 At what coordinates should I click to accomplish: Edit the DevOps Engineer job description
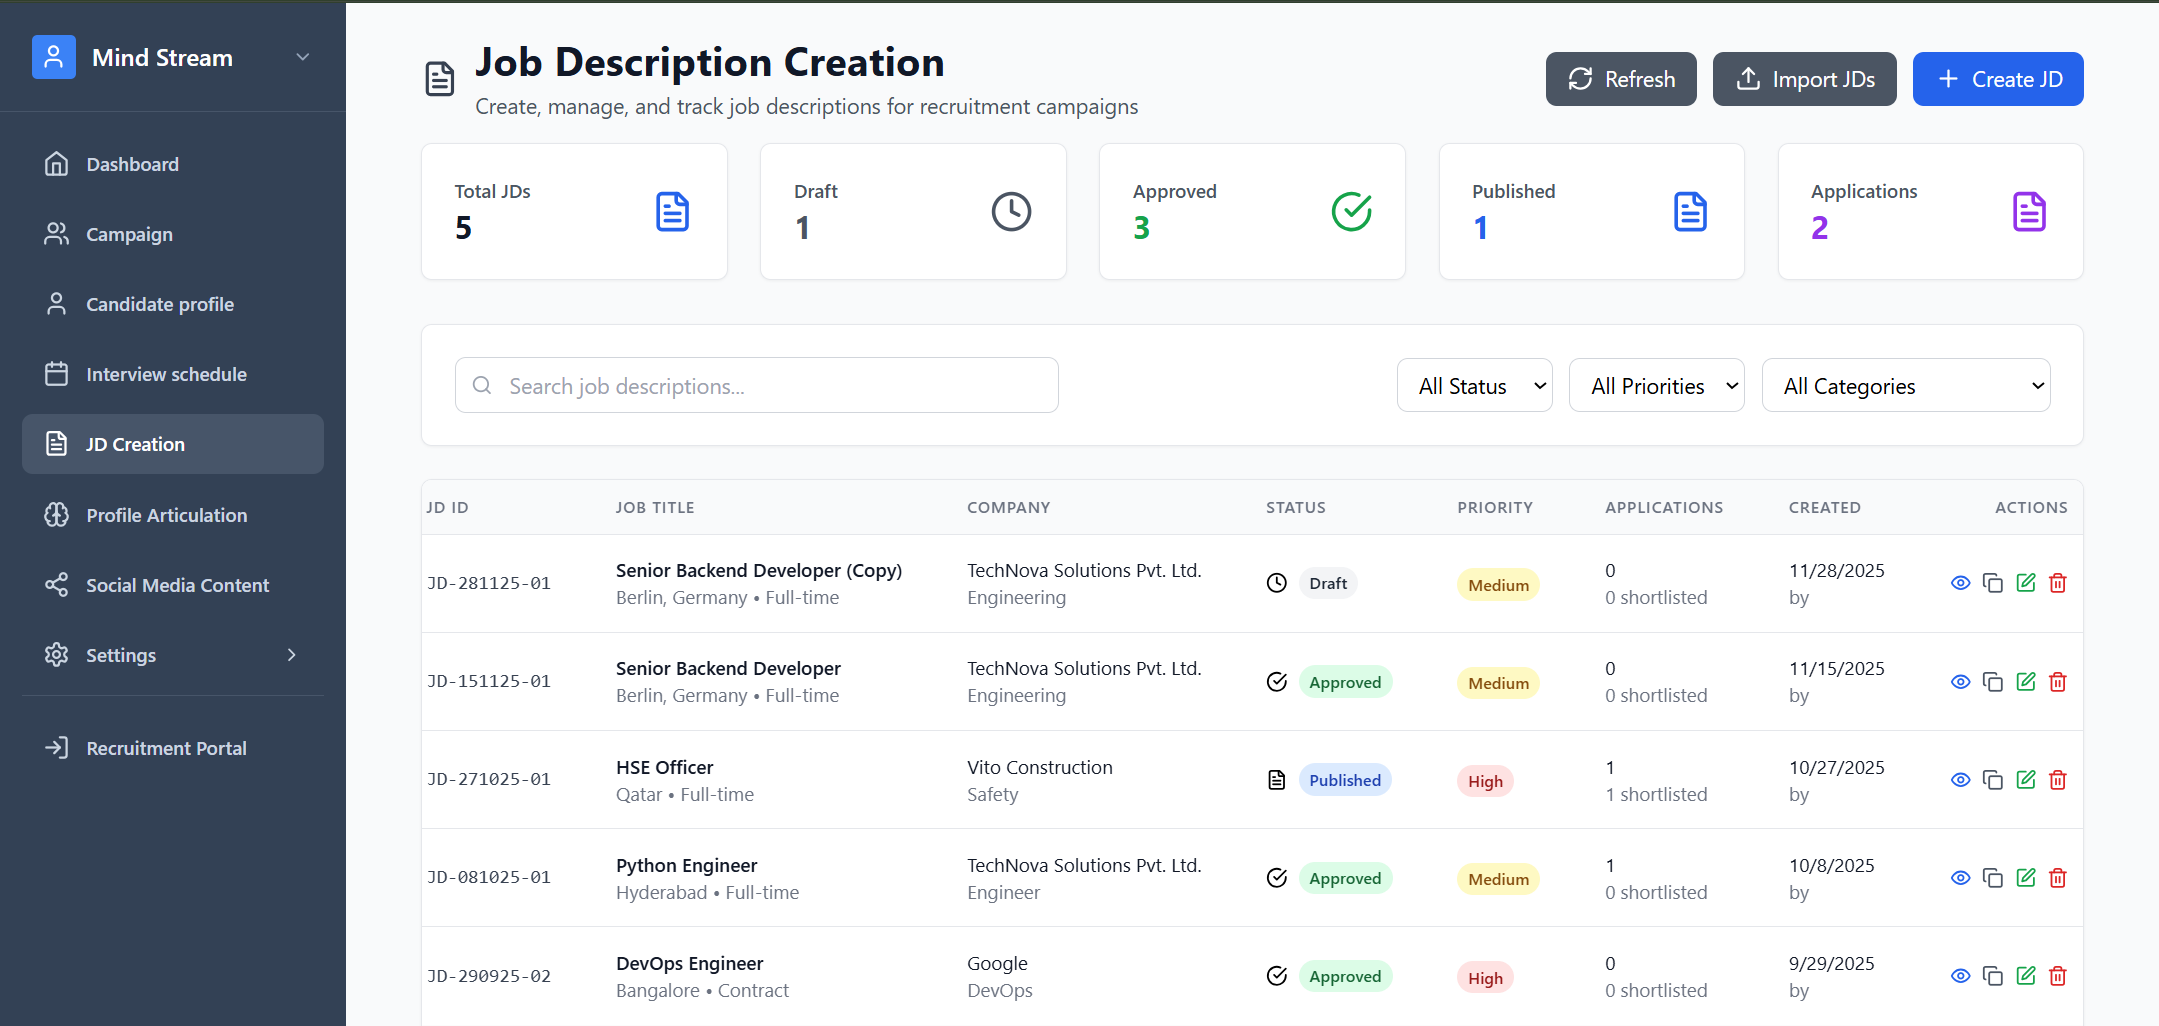pyautogui.click(x=2026, y=976)
